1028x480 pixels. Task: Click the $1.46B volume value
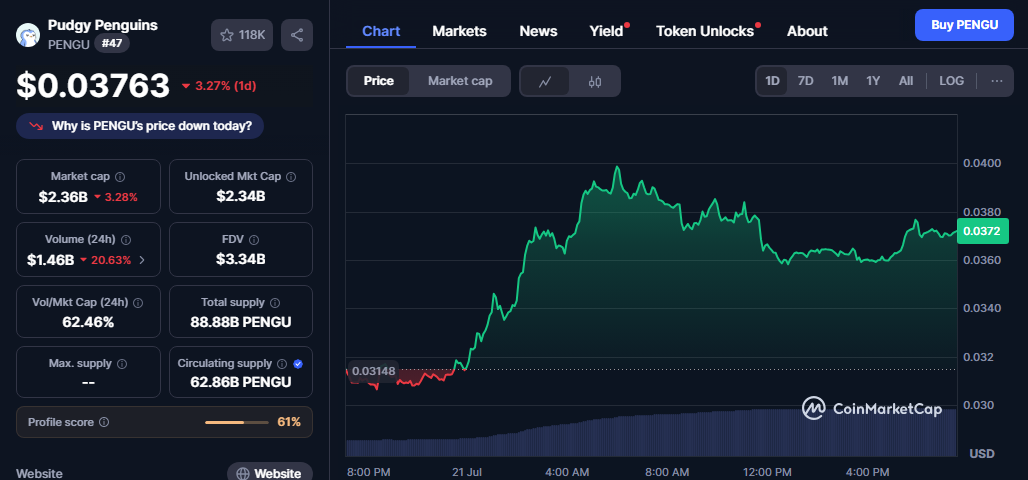(50, 260)
